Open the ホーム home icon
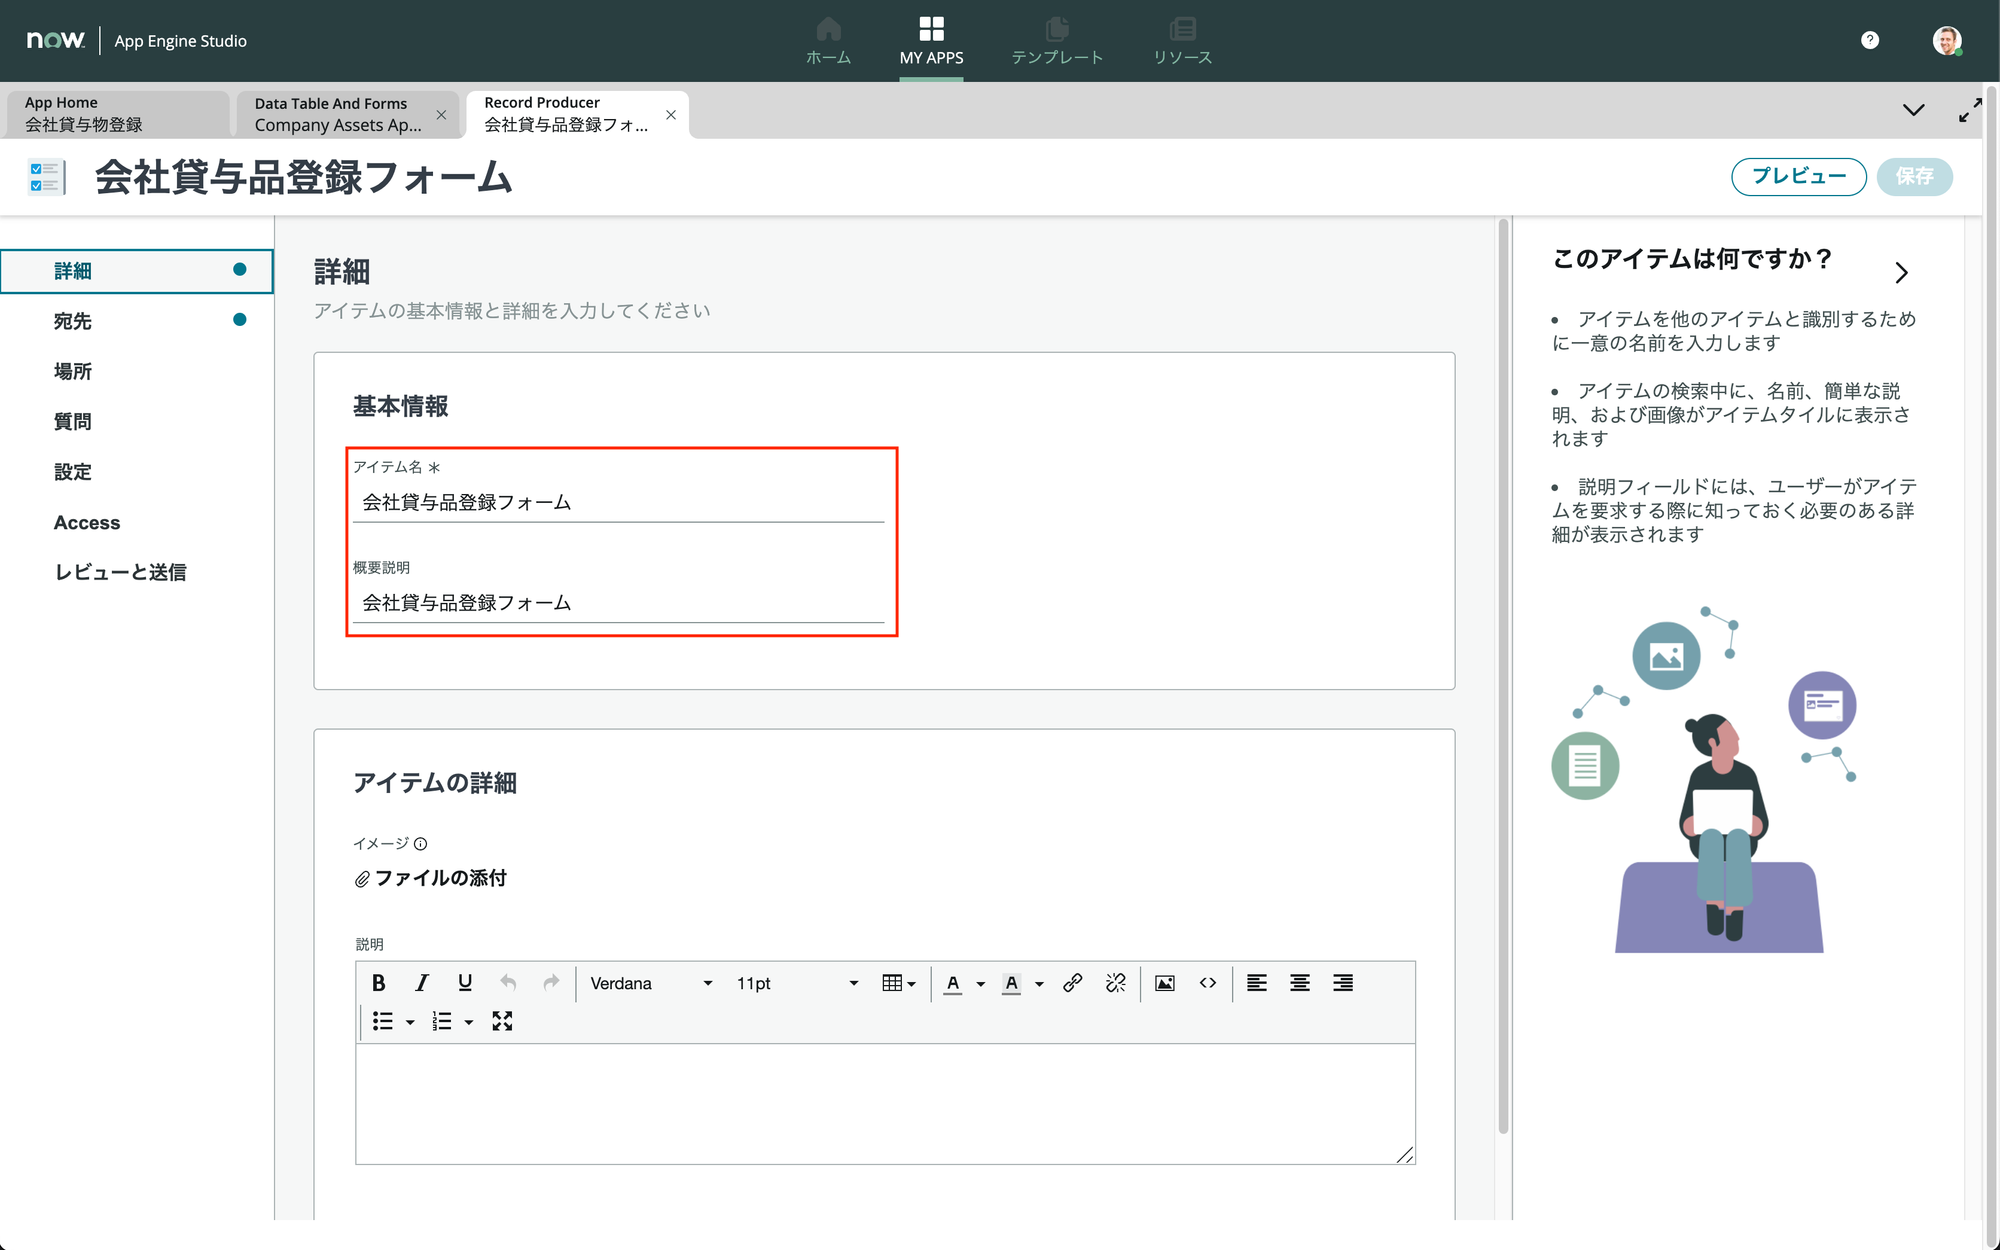Viewport: 2000px width, 1250px height. tap(828, 41)
